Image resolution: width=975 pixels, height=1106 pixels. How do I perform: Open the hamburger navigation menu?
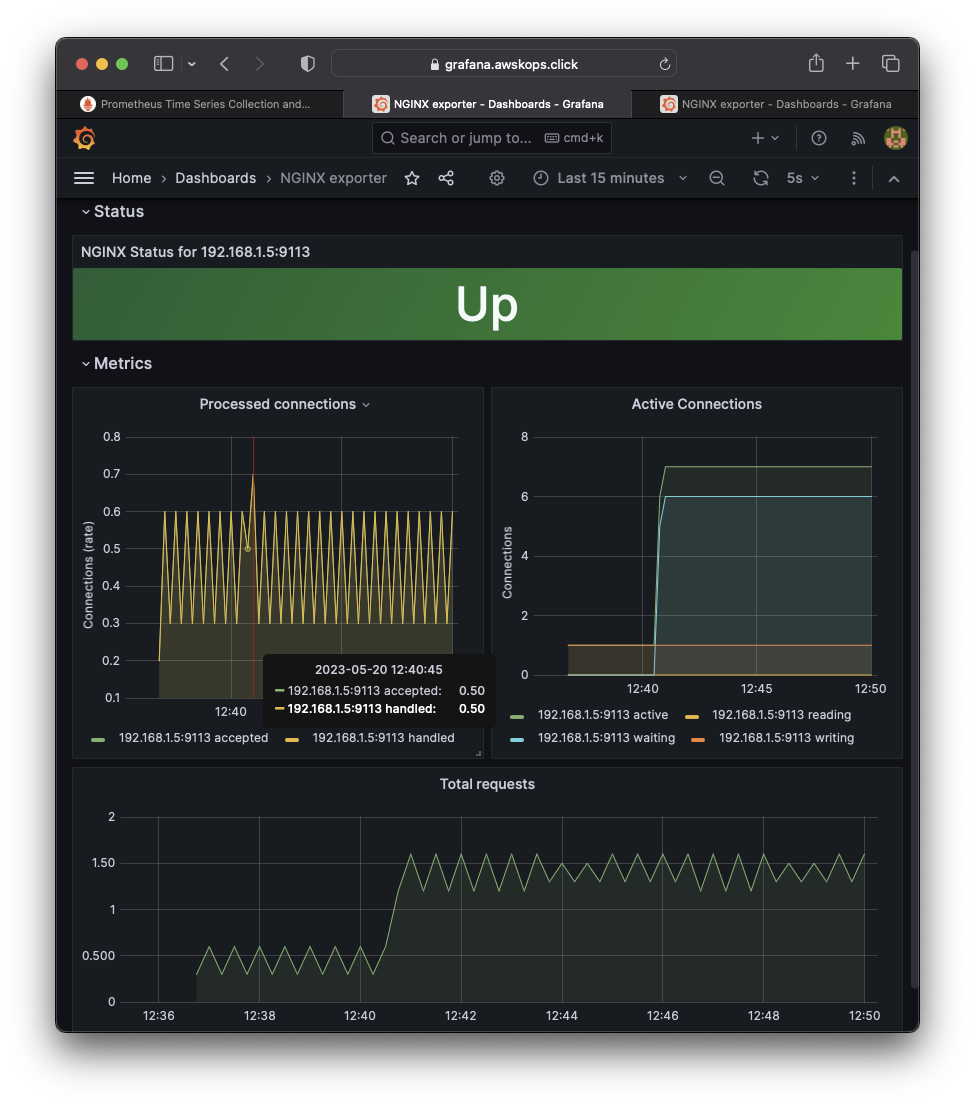coord(84,178)
